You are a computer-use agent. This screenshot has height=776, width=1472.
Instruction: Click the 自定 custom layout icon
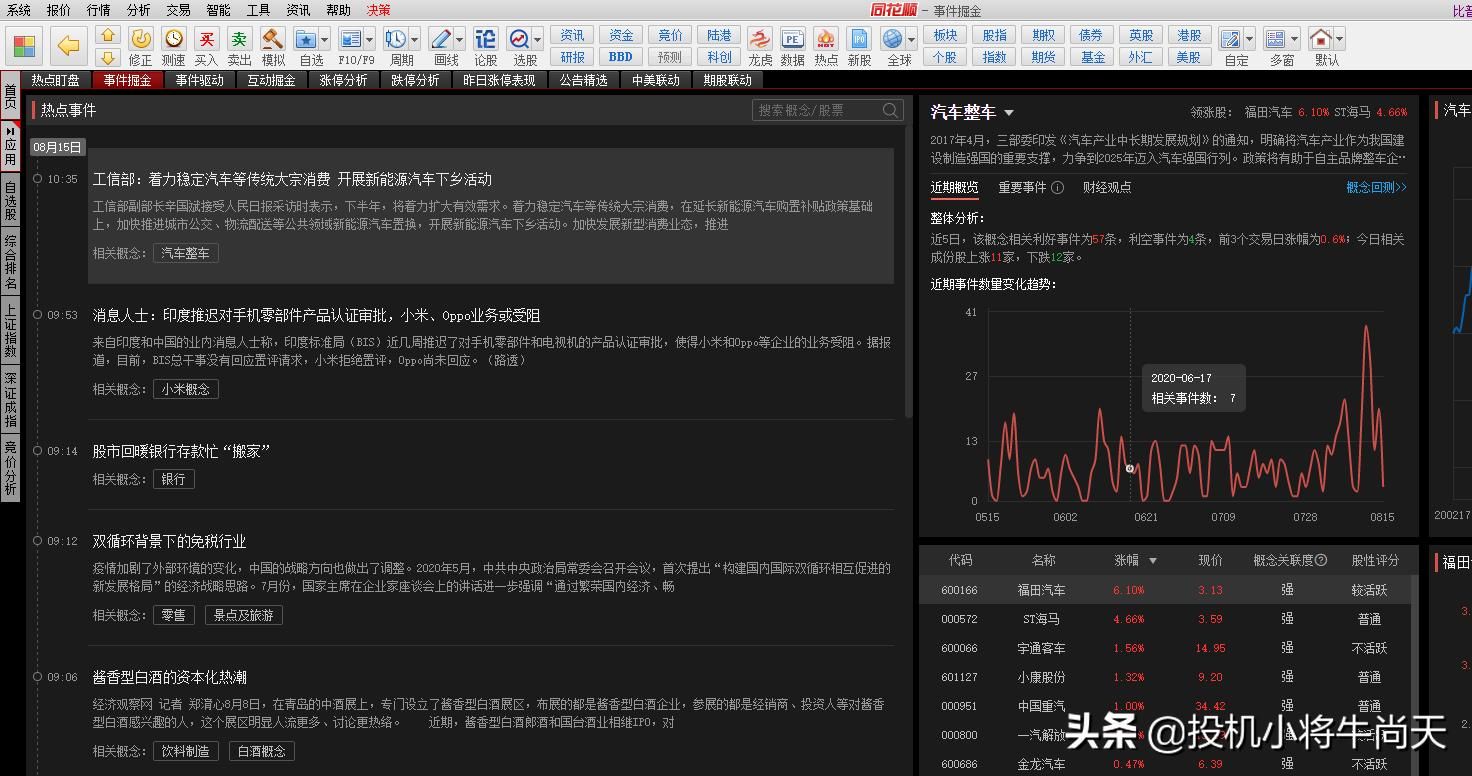[1231, 39]
